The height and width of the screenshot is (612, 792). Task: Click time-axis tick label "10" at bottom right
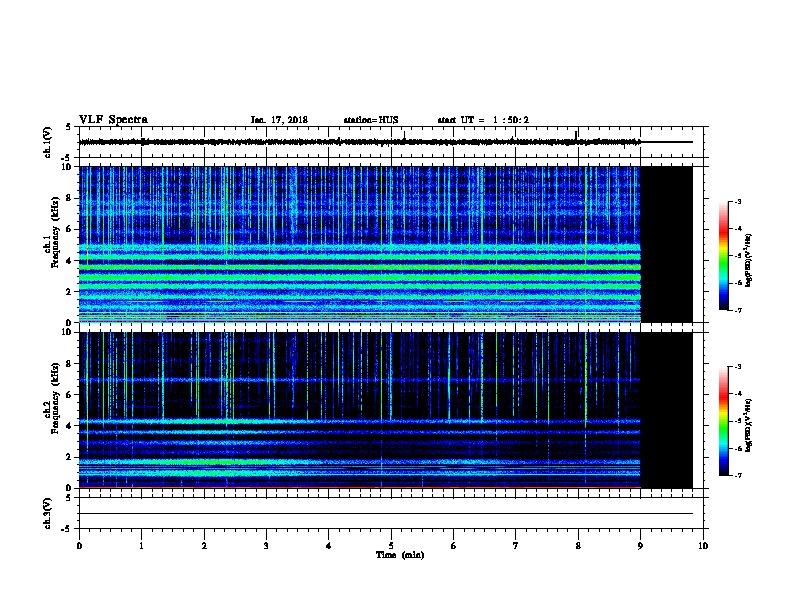tap(703, 545)
